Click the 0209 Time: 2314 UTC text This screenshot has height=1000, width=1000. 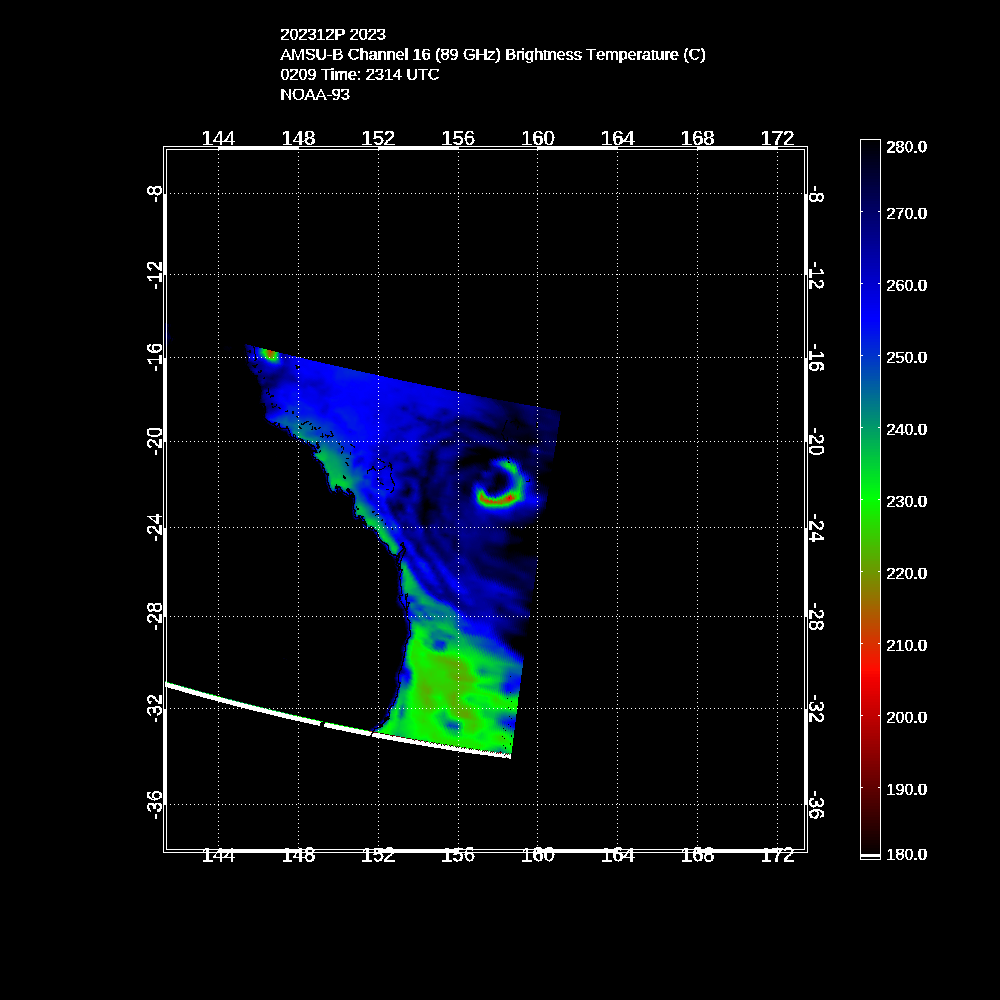pyautogui.click(x=359, y=75)
